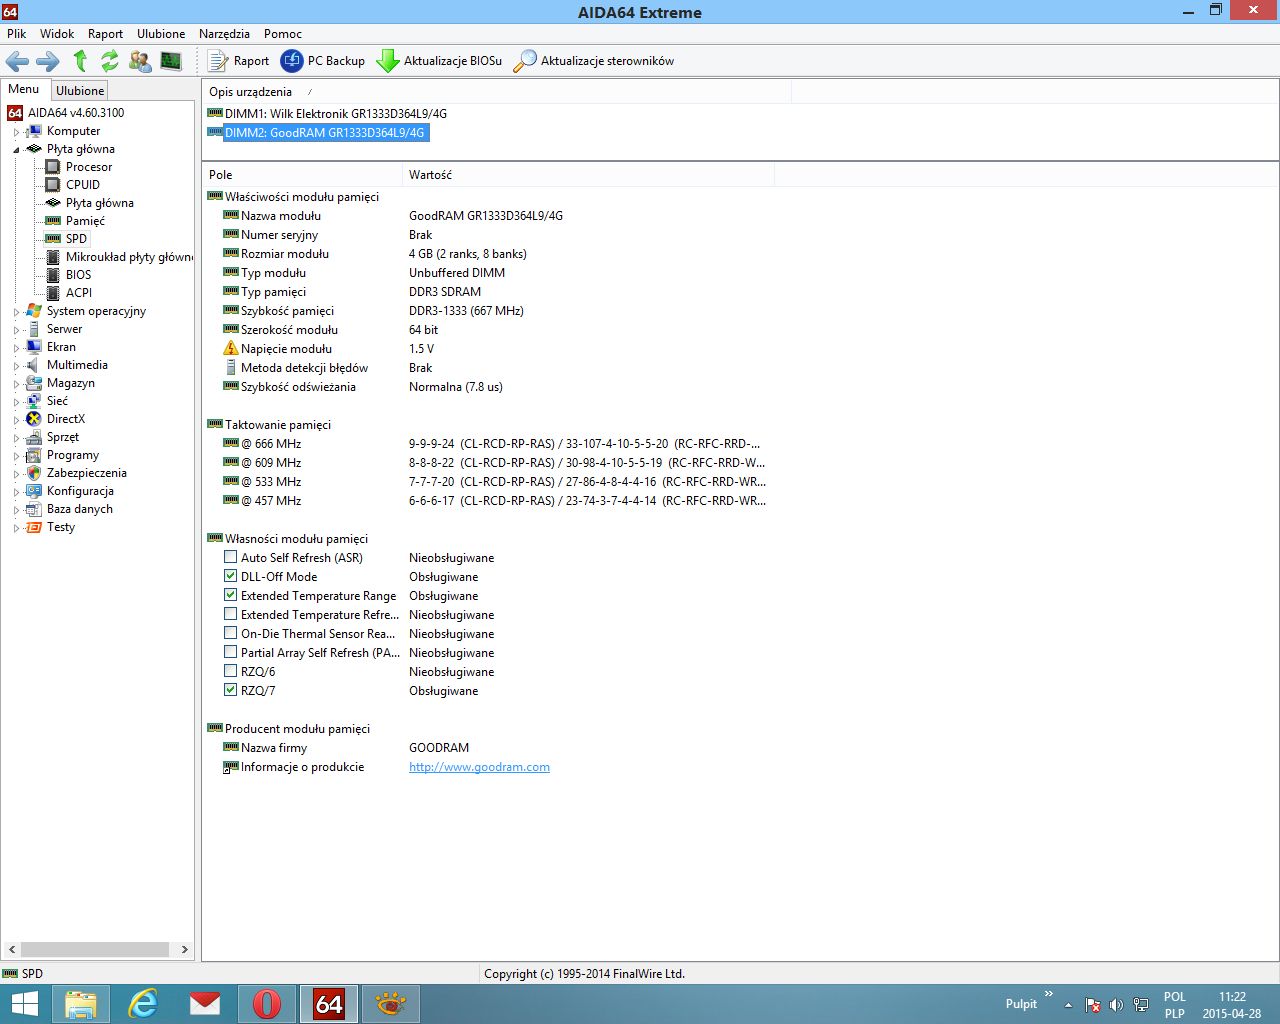Switch to the Ulubione tab in sidebar
The image size is (1280, 1024).
coord(80,91)
